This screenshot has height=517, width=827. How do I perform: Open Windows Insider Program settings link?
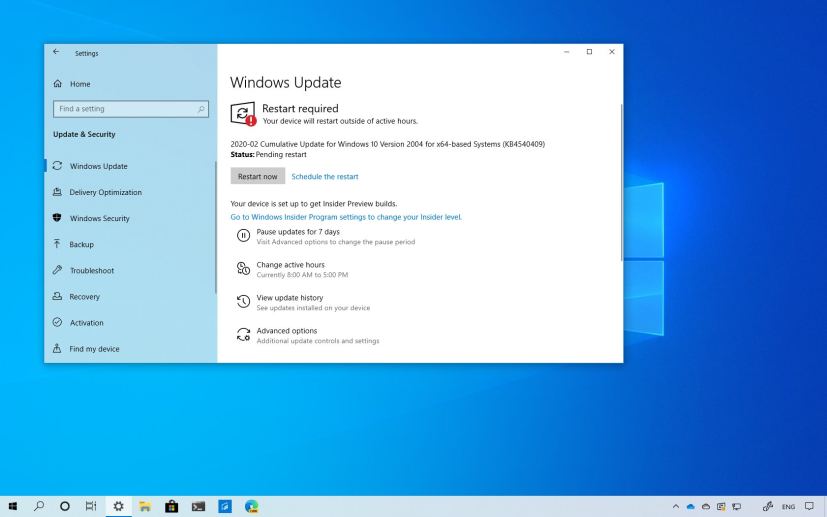346,217
